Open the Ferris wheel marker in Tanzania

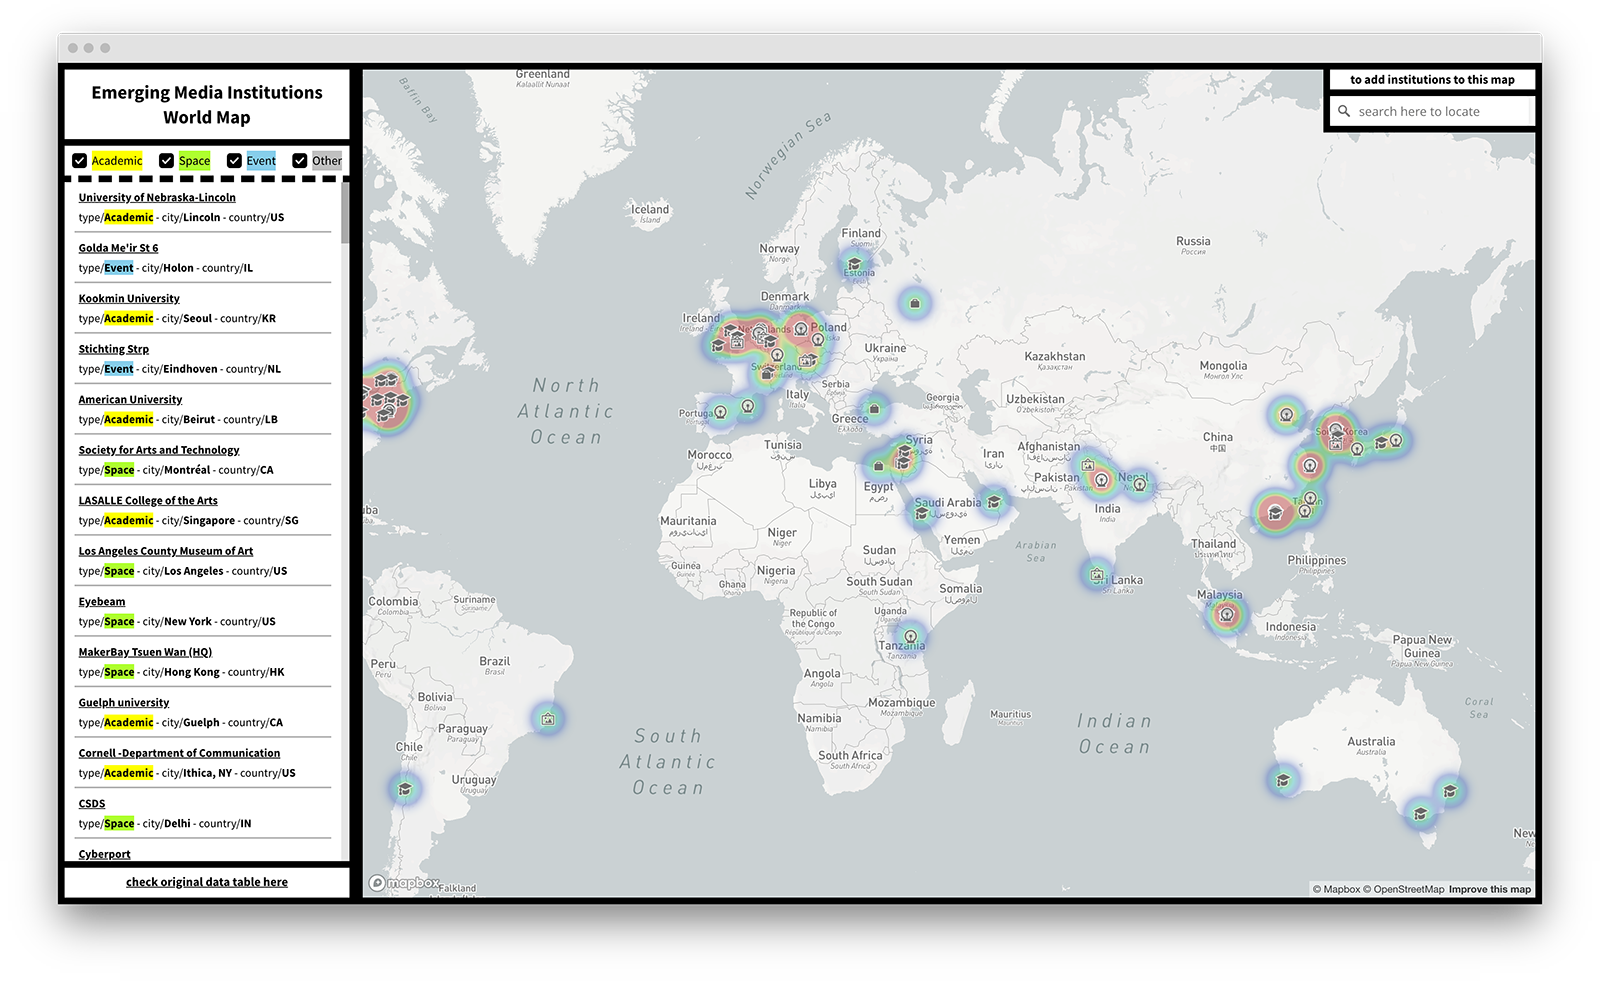pyautogui.click(x=910, y=636)
